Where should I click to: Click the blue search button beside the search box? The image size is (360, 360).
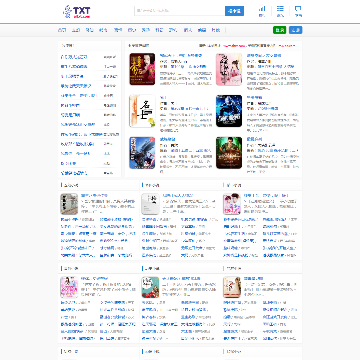click(234, 11)
